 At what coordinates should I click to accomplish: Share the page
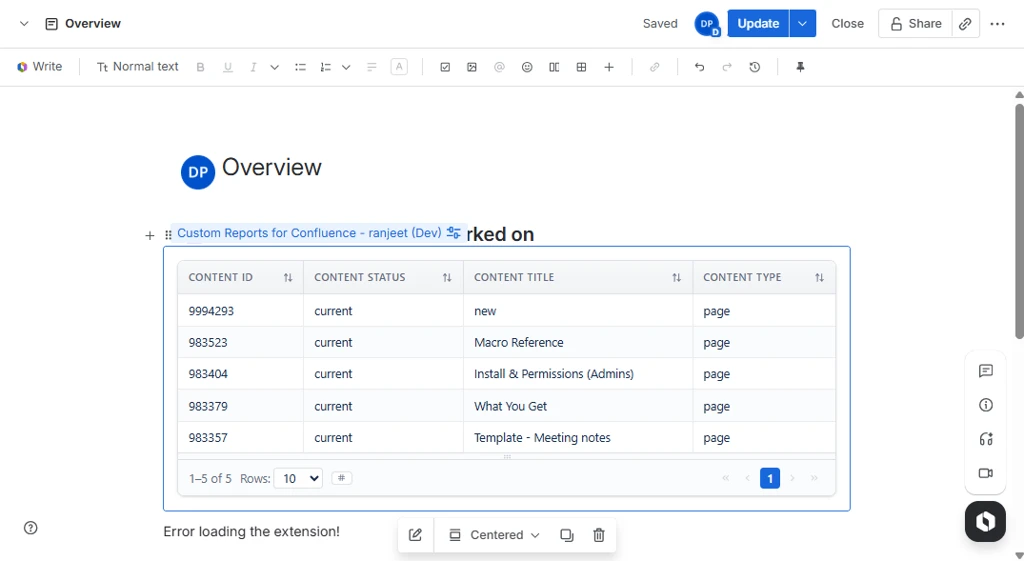click(x=916, y=24)
